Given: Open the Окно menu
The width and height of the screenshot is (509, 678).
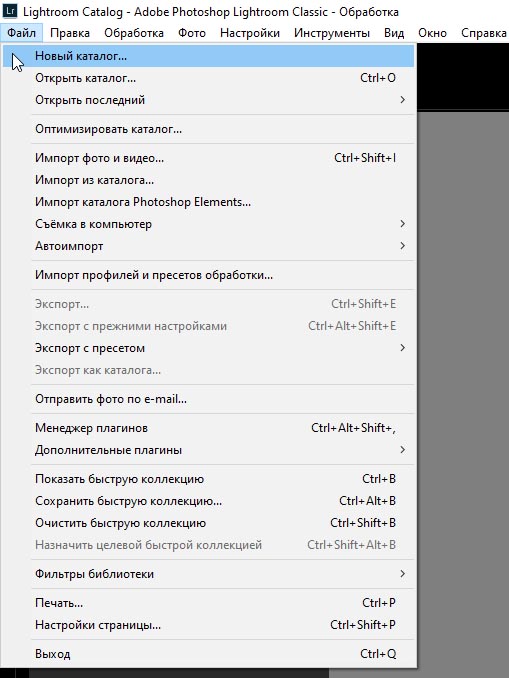Looking at the screenshot, I should pos(432,33).
